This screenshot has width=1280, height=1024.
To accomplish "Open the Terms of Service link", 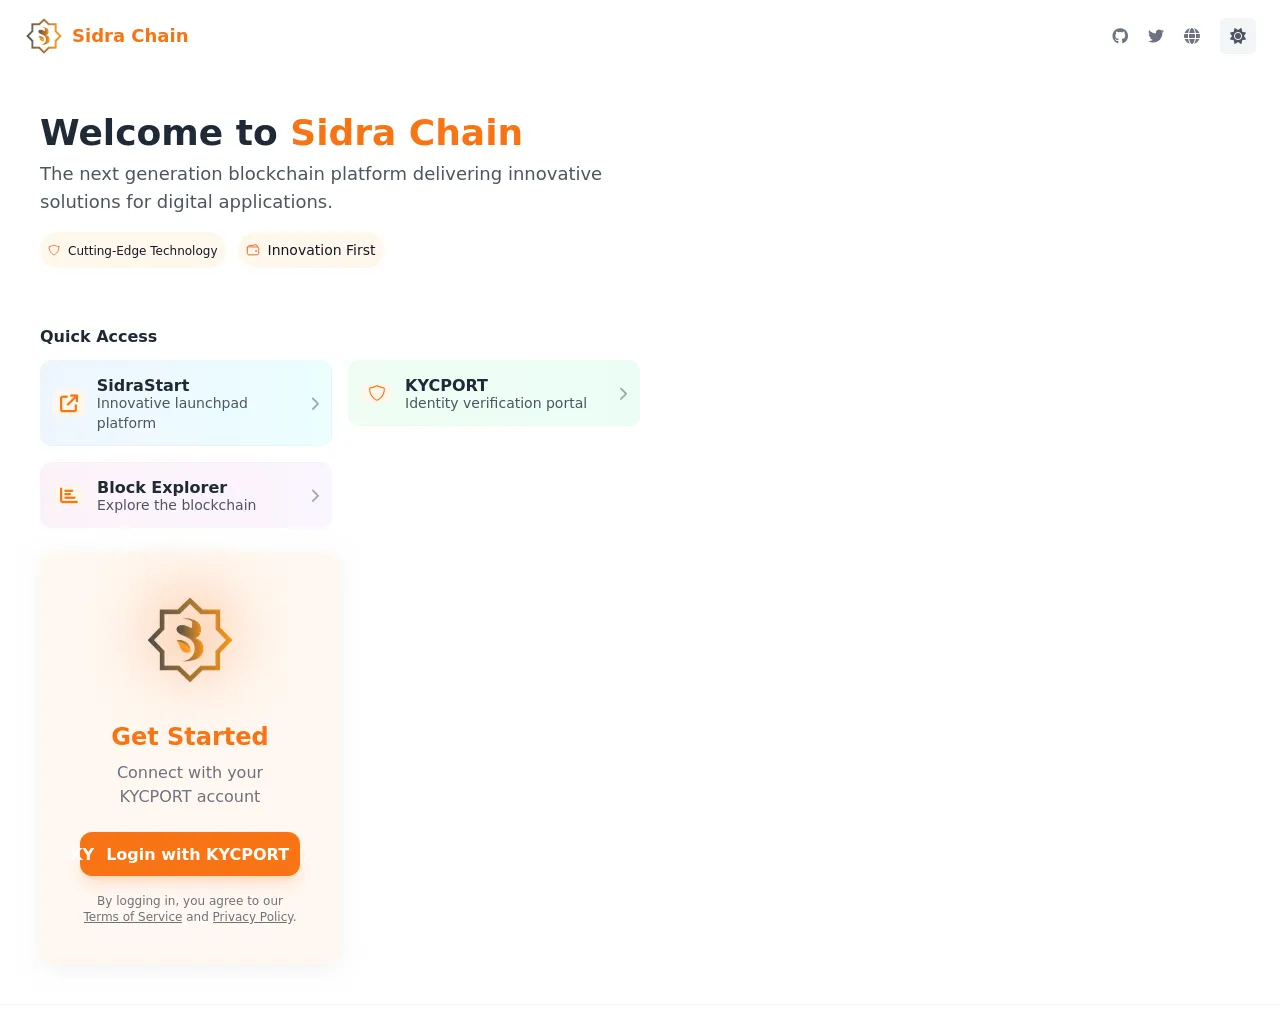I will point(133,917).
